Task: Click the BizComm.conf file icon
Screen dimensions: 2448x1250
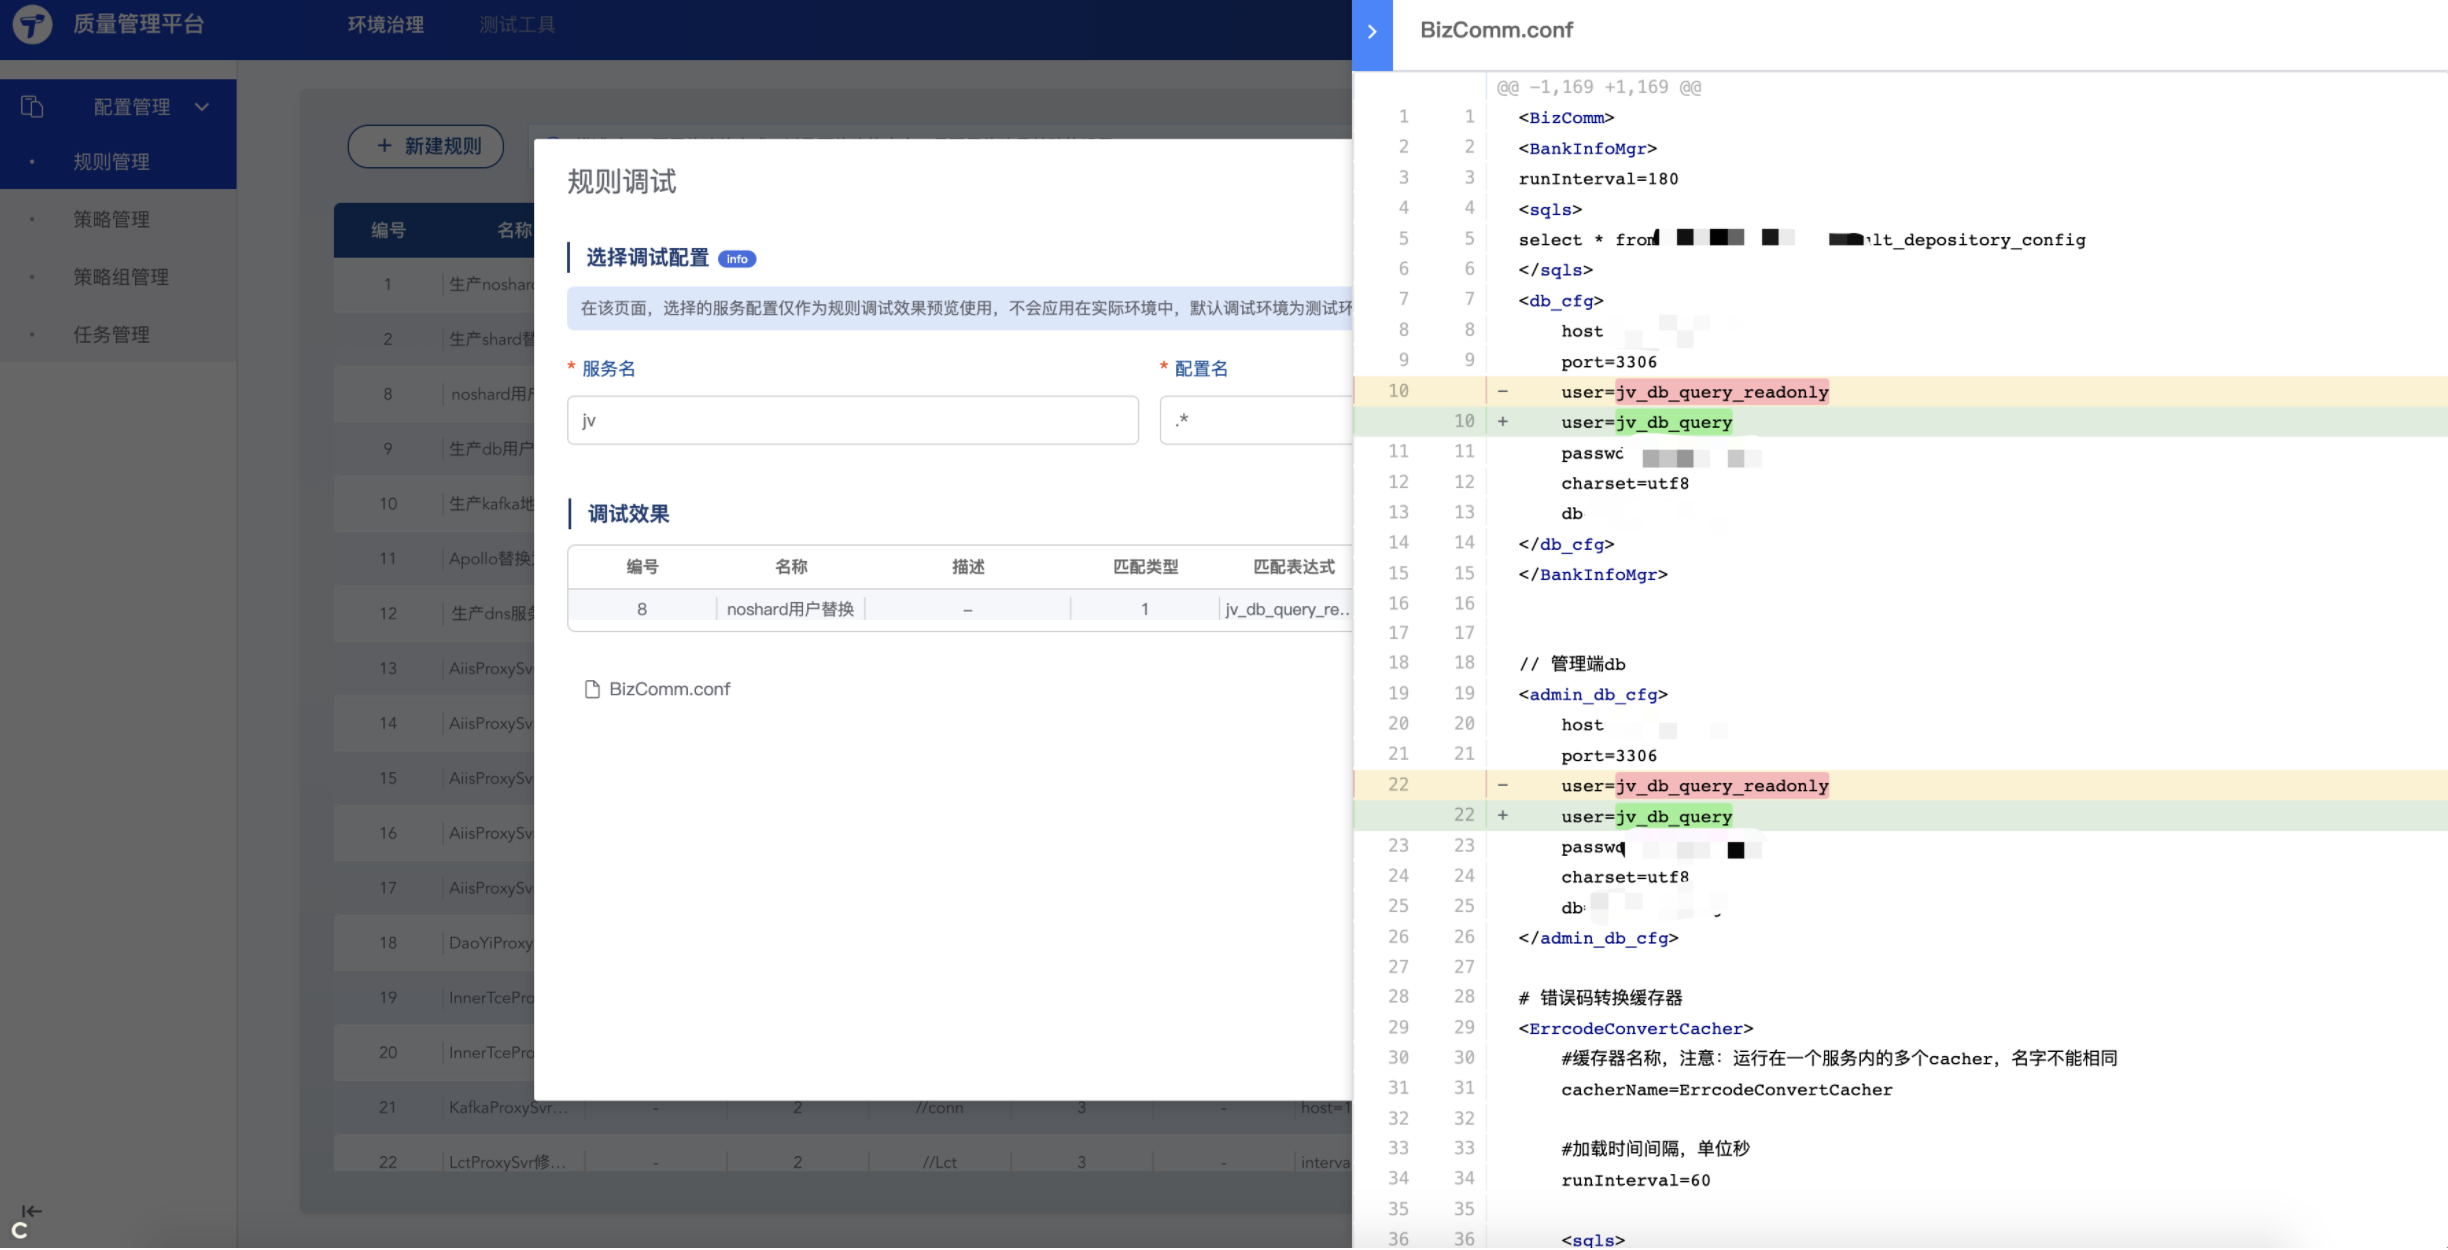Action: (x=592, y=689)
